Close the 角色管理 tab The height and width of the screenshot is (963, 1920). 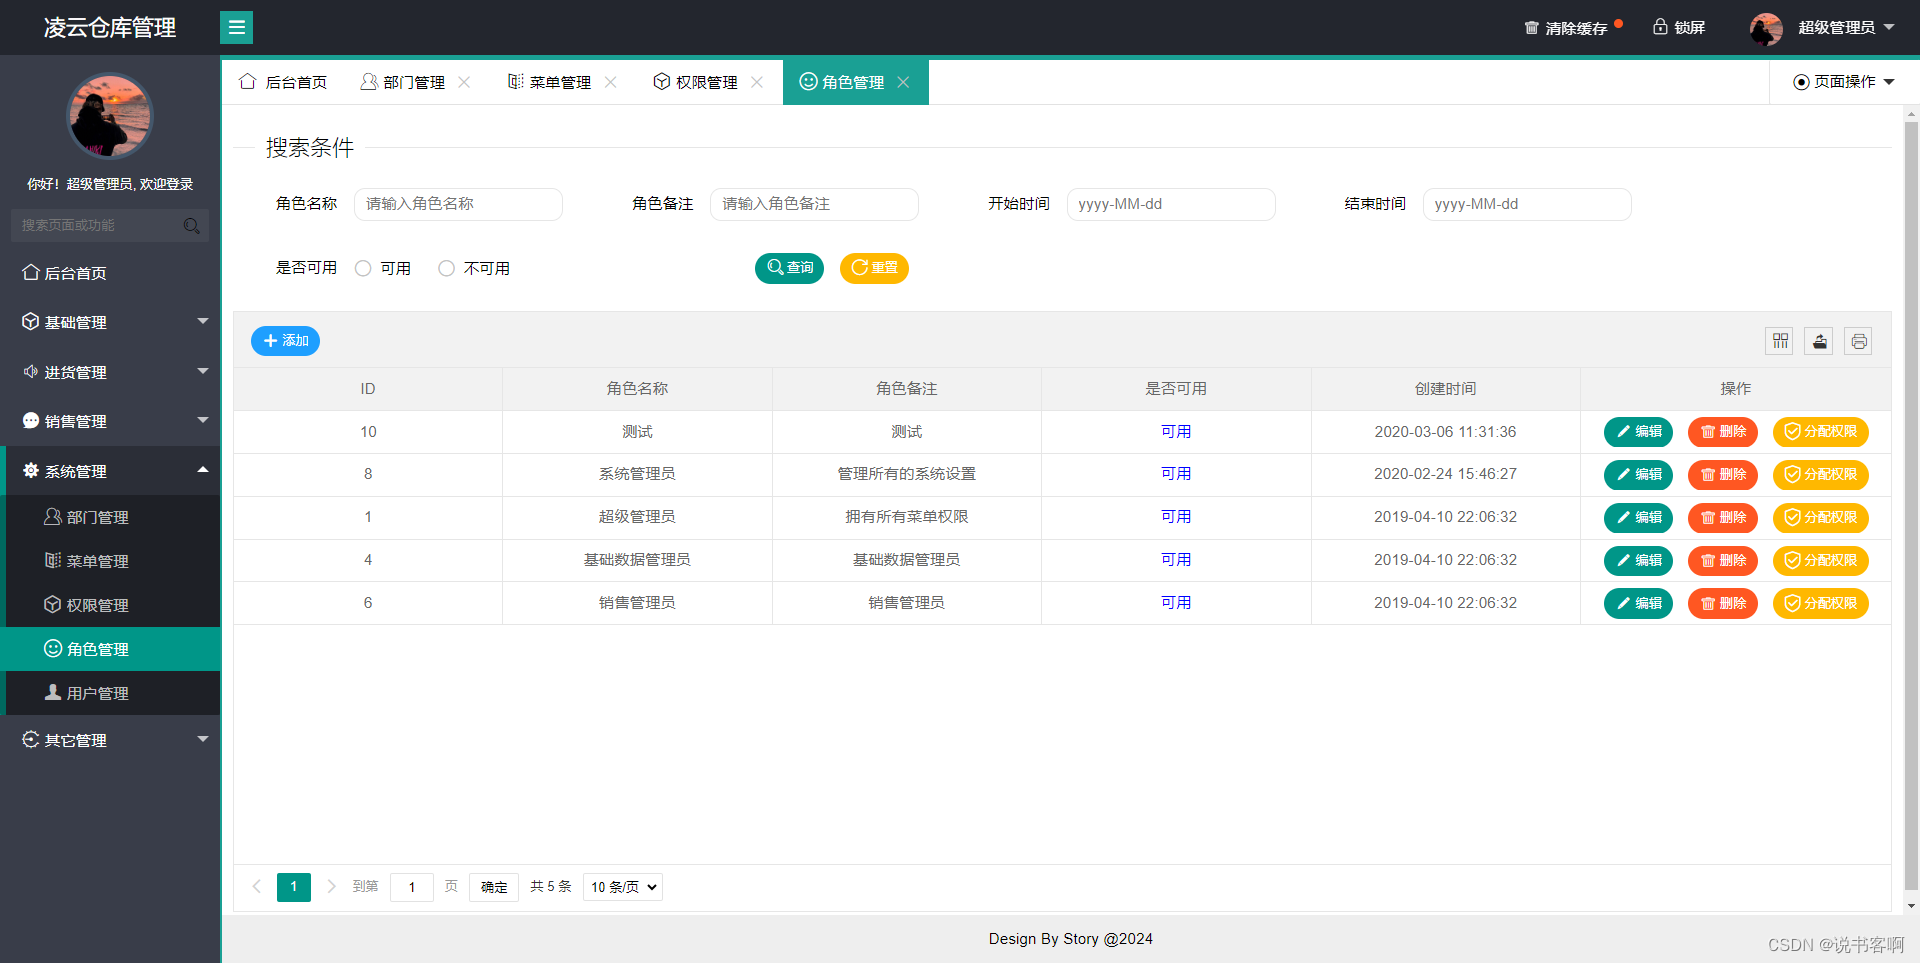coord(903,82)
